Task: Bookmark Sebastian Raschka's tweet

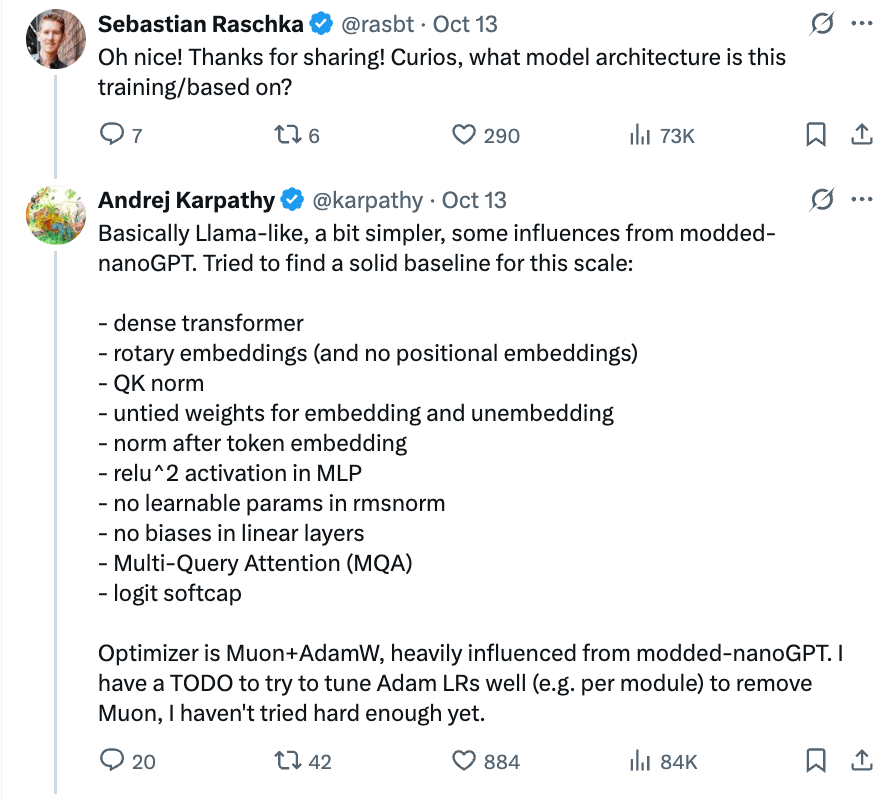Action: [x=816, y=134]
